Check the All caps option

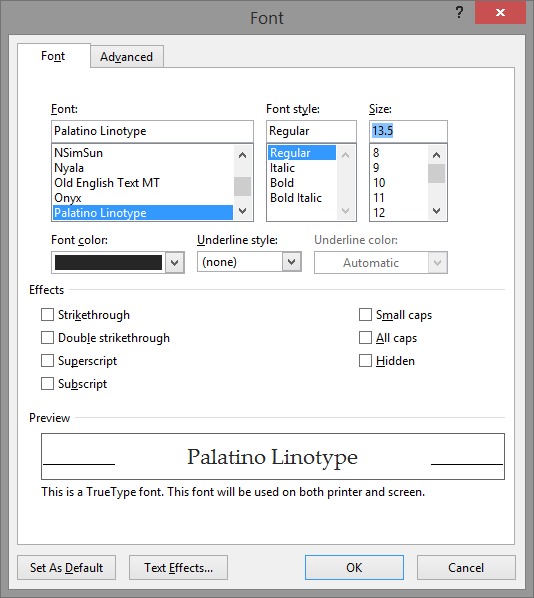[x=365, y=338]
